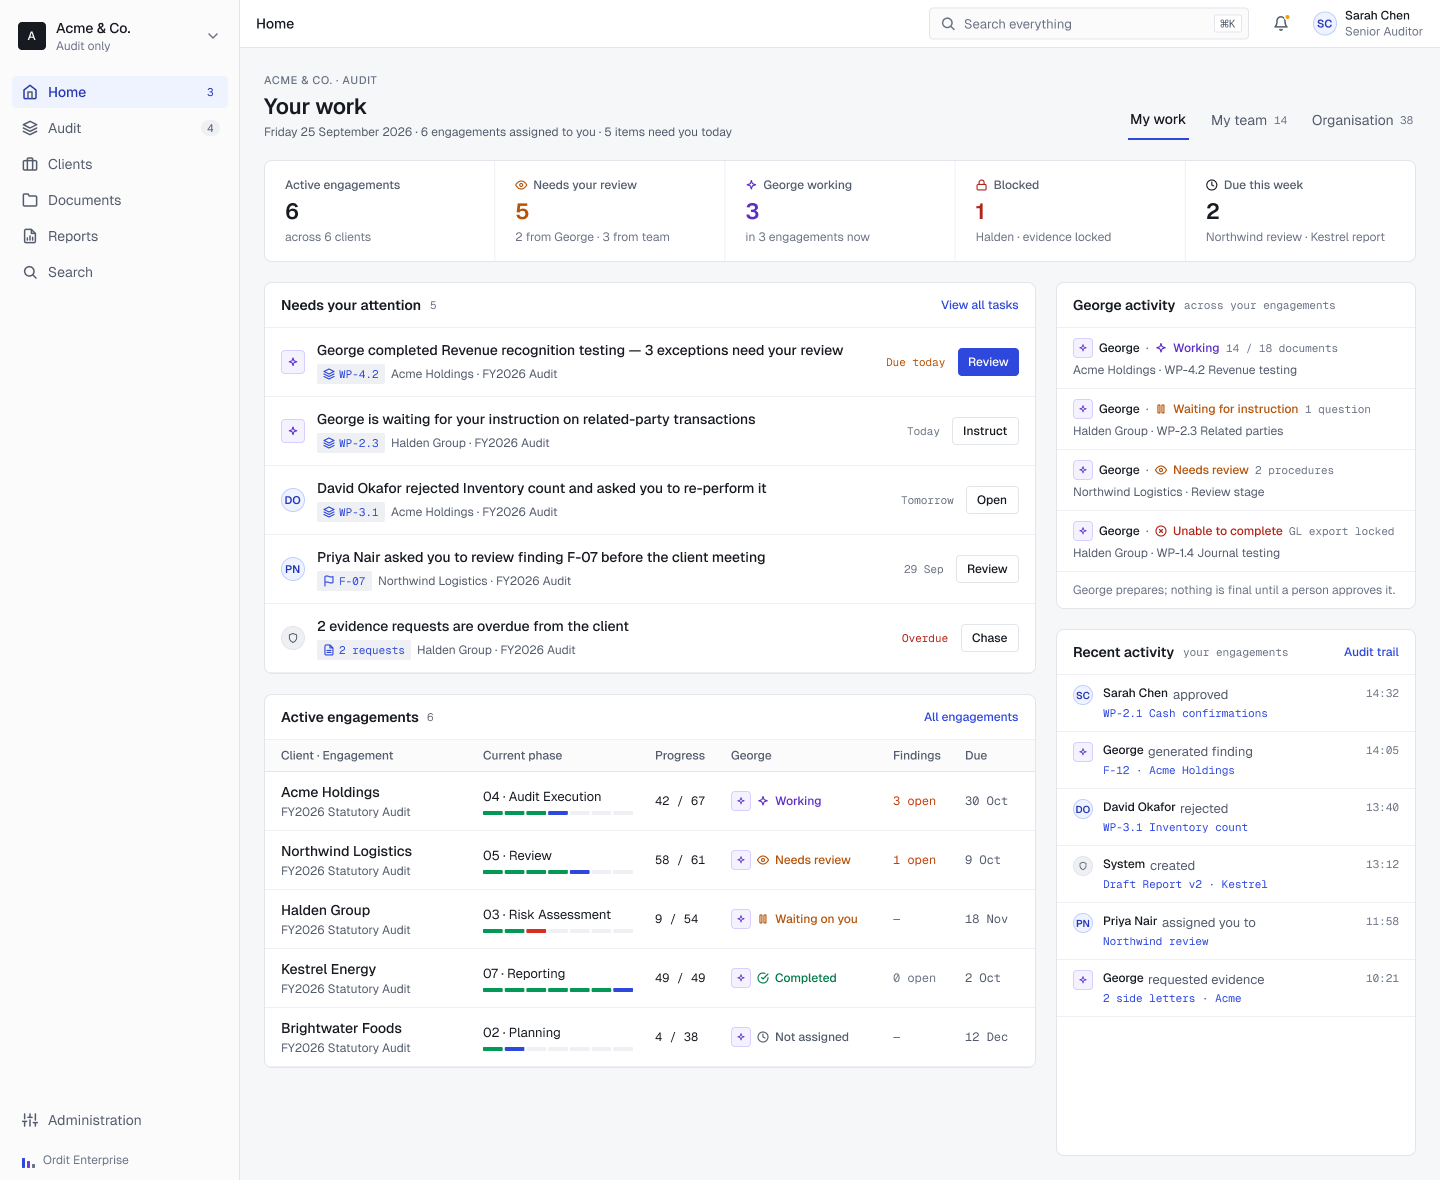Click the SC avatar in Recent activity

coord(1083,695)
